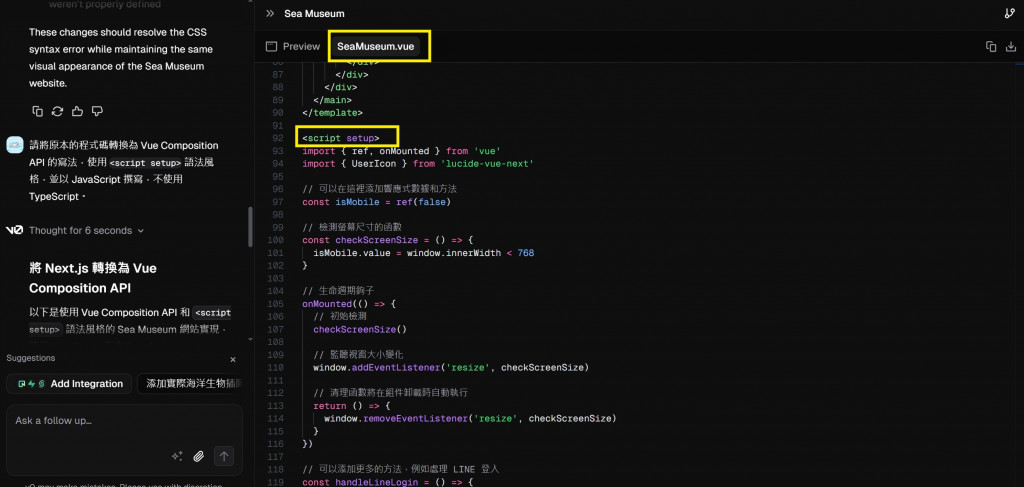Copy the assistant's message with the copy icon
The height and width of the screenshot is (487, 1024).
pyautogui.click(x=38, y=111)
